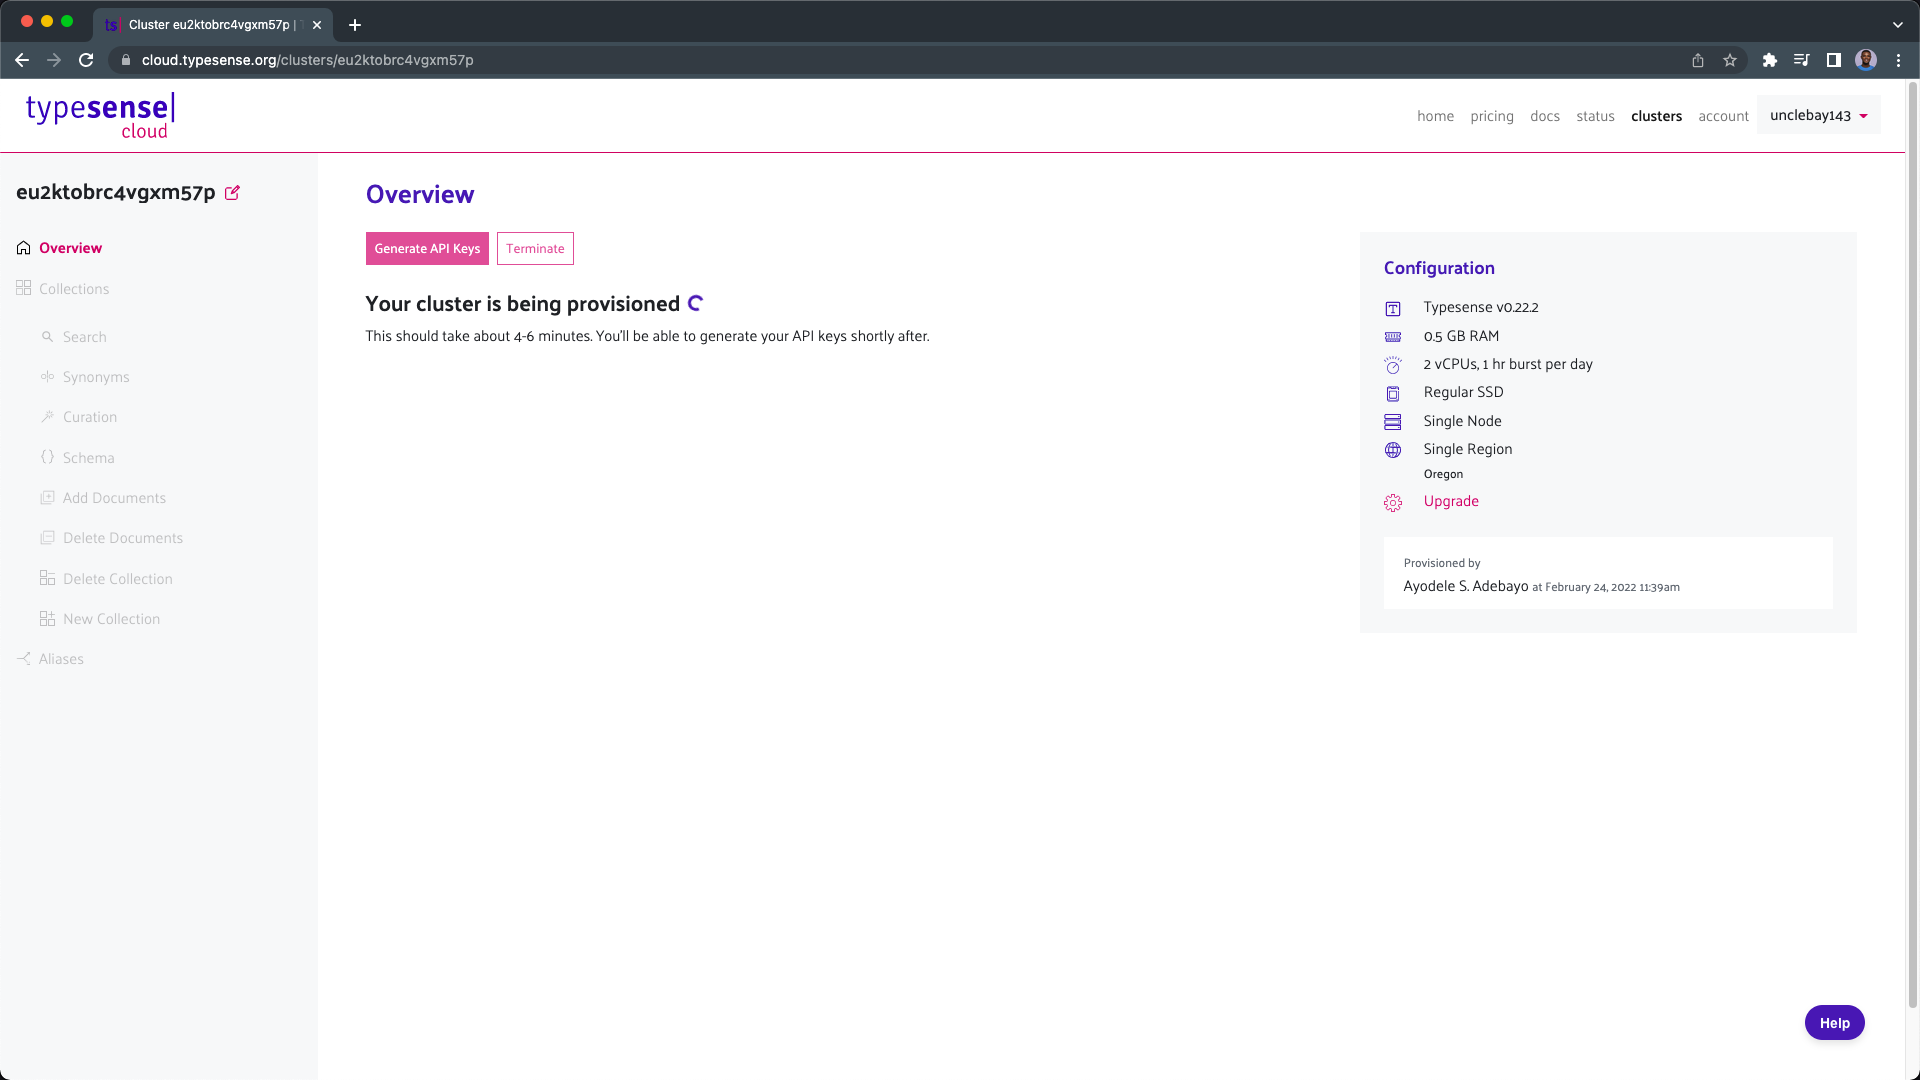Click the SSD storage icon in Configuration
The image size is (1920, 1080).
(1393, 393)
